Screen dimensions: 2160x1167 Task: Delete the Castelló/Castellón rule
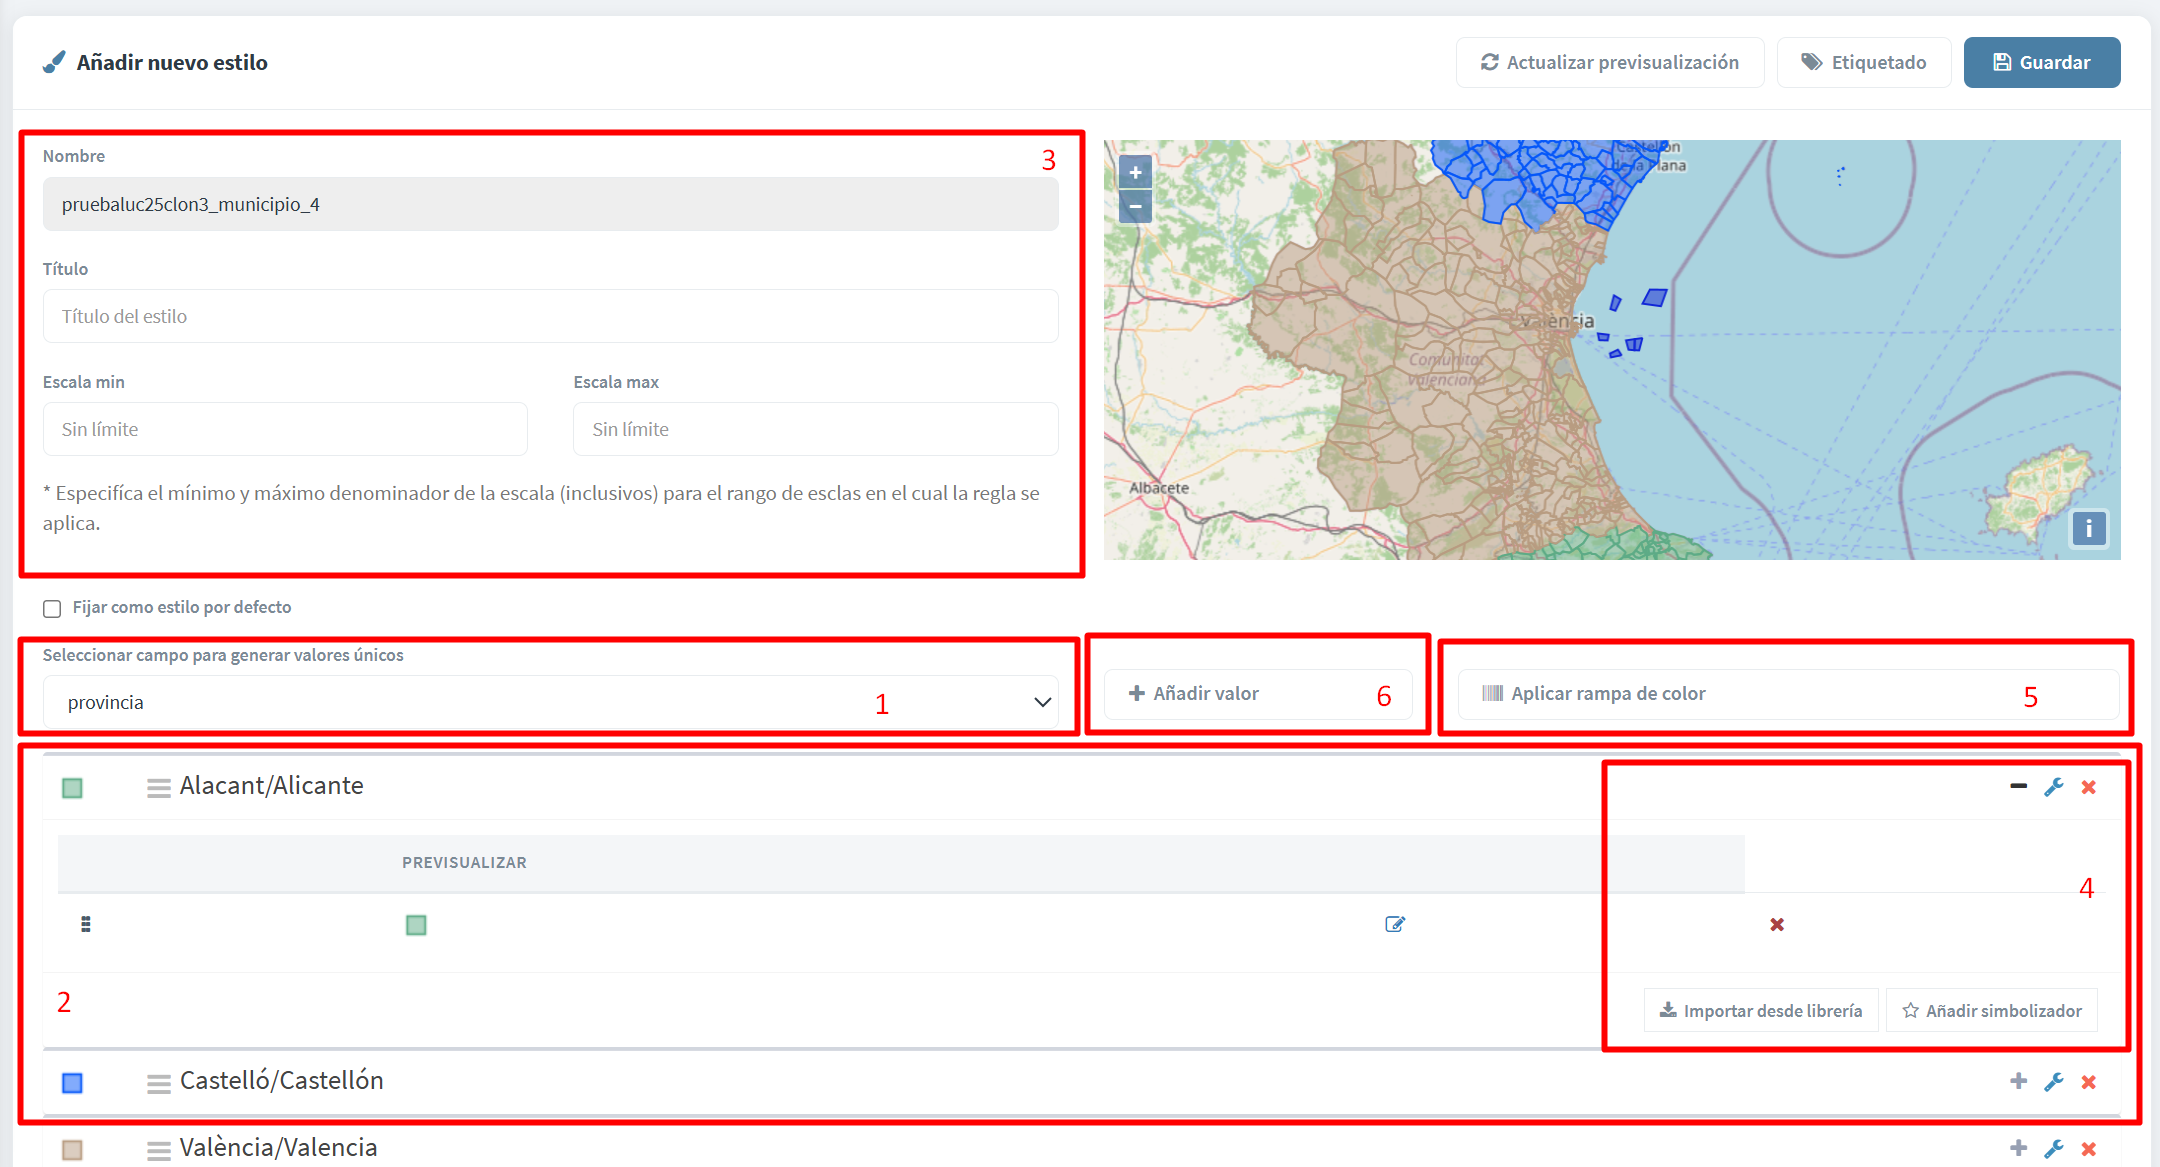(2089, 1082)
